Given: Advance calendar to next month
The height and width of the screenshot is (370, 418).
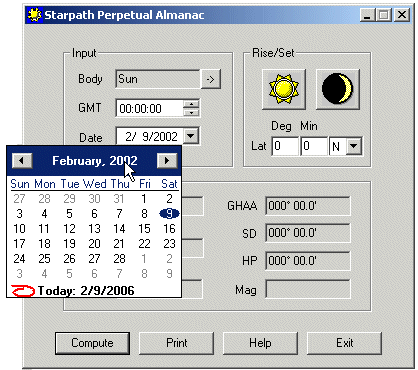Looking at the screenshot, I should [167, 161].
